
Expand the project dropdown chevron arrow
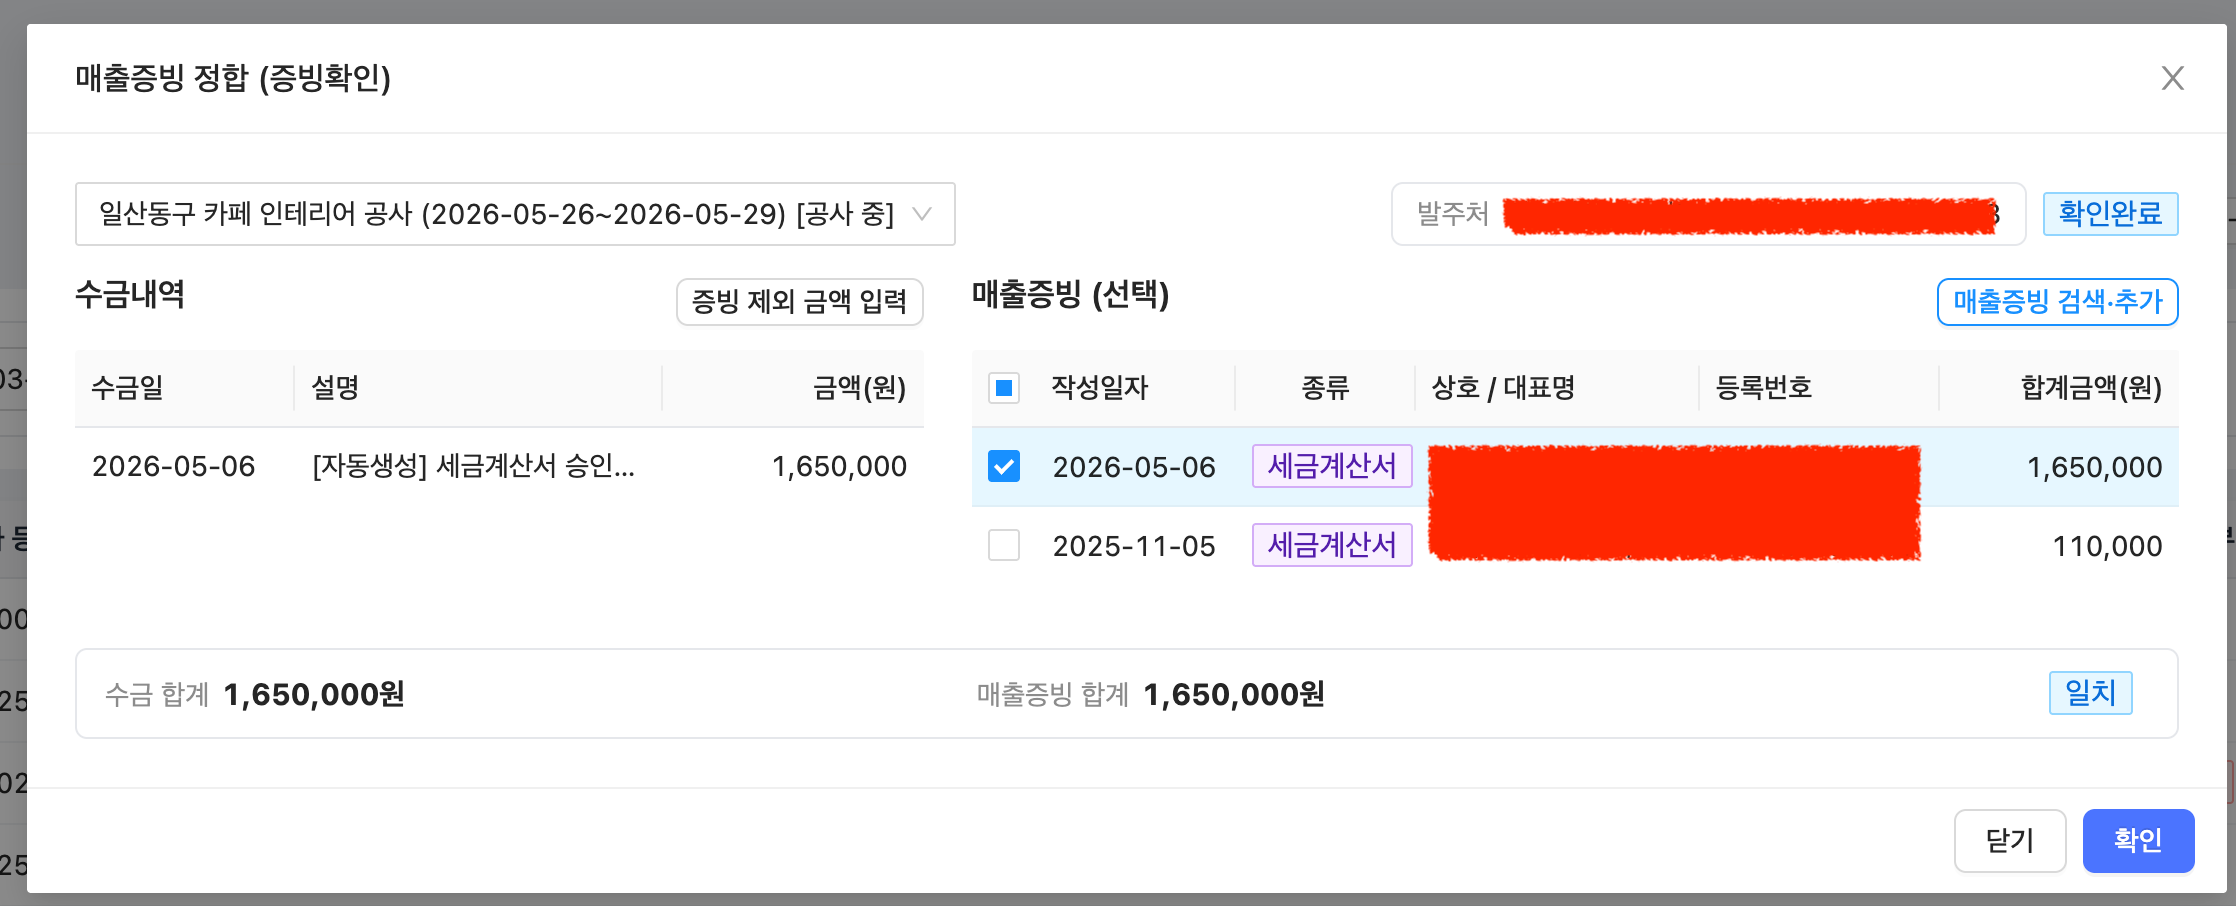[922, 214]
